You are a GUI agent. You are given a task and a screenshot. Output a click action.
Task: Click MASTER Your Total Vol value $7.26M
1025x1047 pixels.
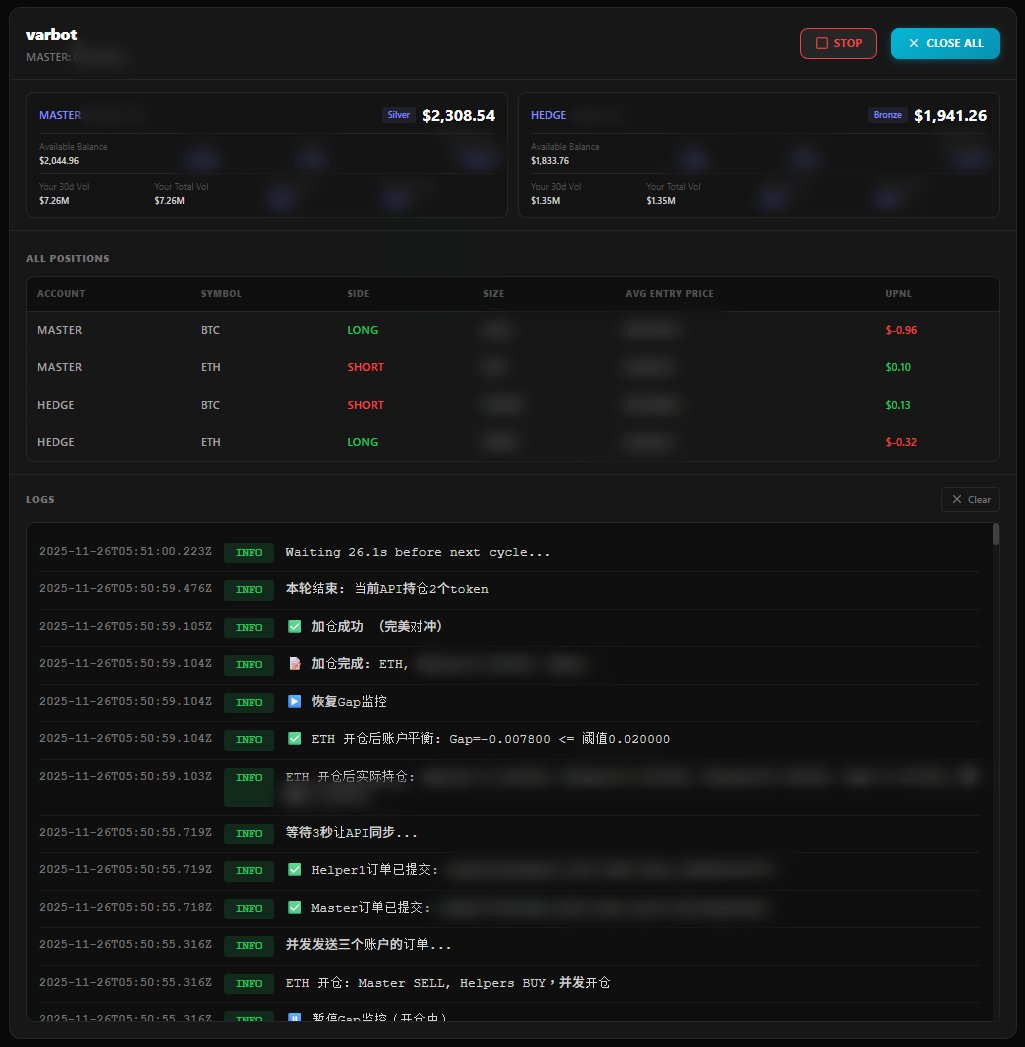(x=170, y=201)
